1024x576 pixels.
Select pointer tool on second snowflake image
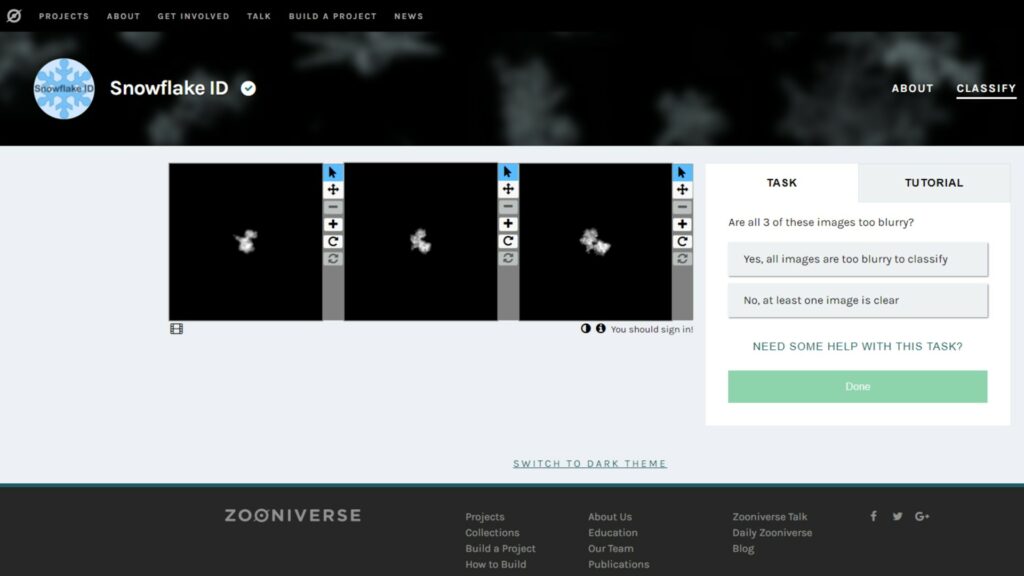[x=508, y=172]
